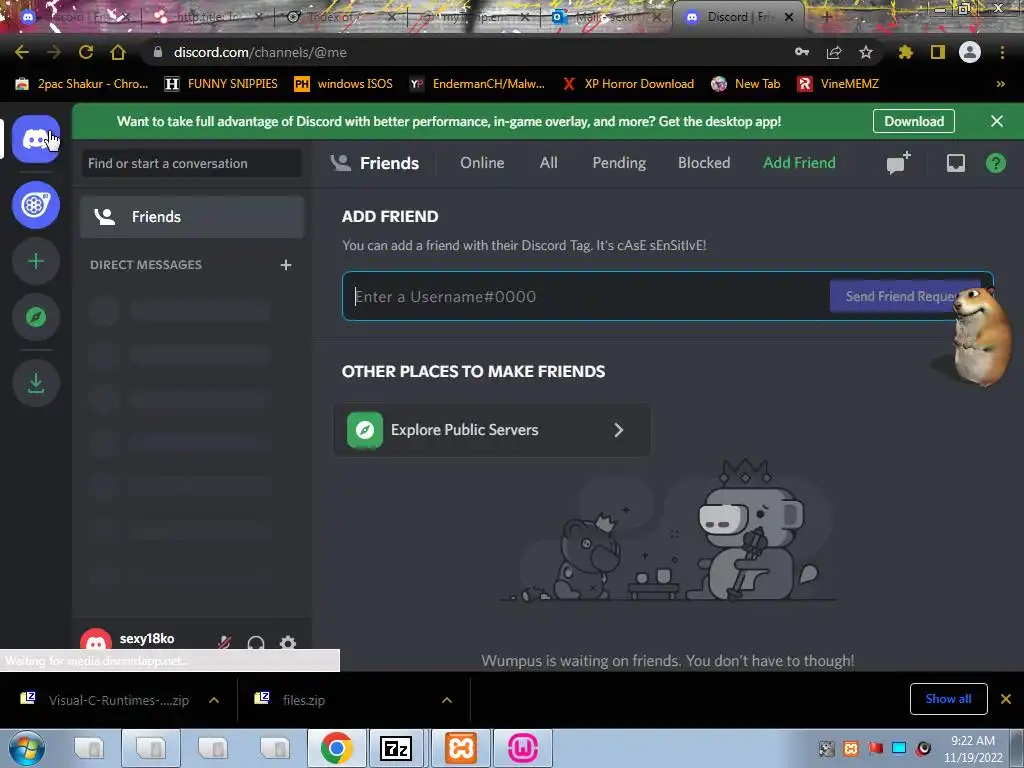Bookmark this page with the star icon
The width and height of the screenshot is (1024, 768).
(866, 52)
